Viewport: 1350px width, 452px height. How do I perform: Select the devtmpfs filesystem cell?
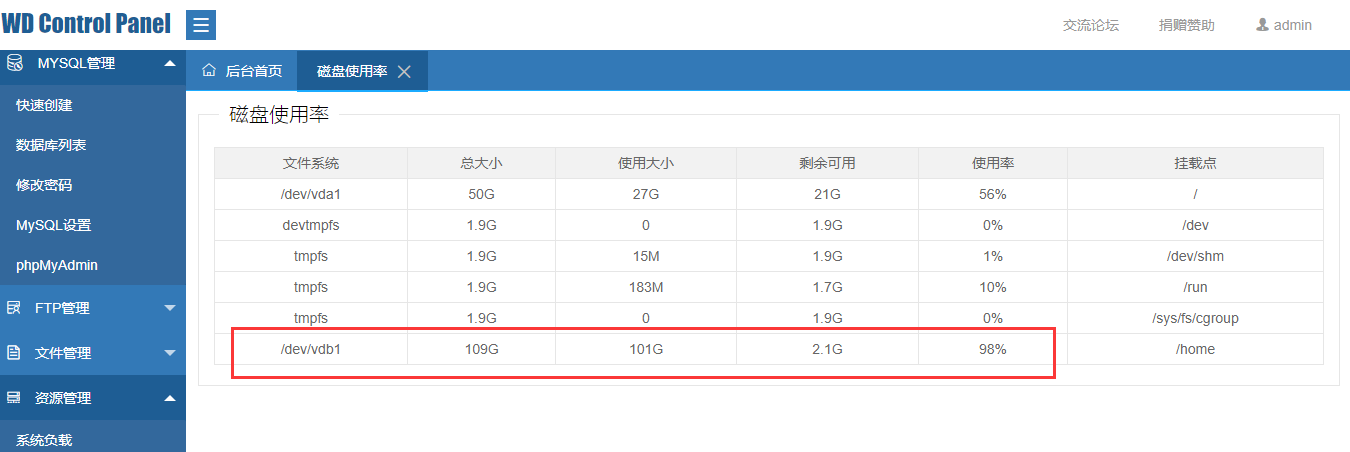click(311, 225)
